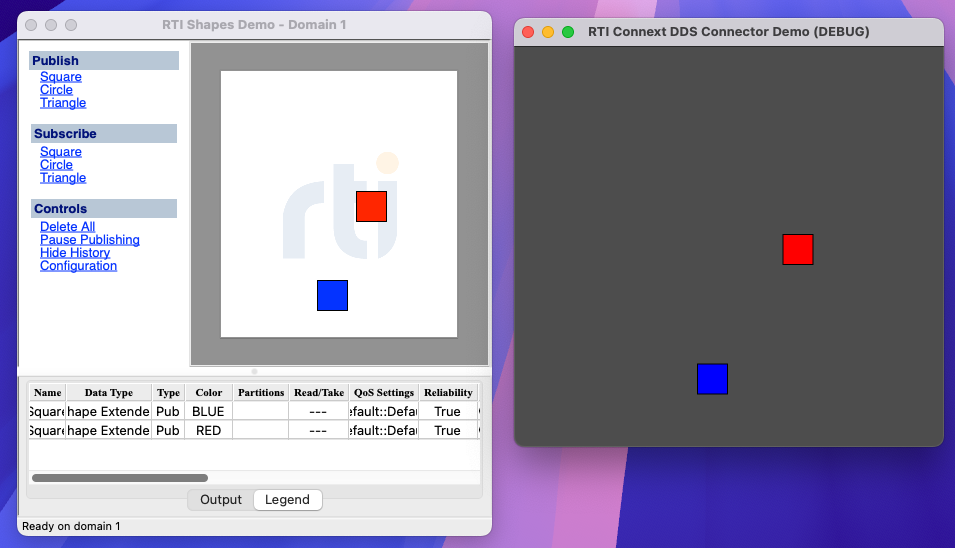Image resolution: width=955 pixels, height=548 pixels.
Task: Click the Partitions column header
Action: coord(261,393)
